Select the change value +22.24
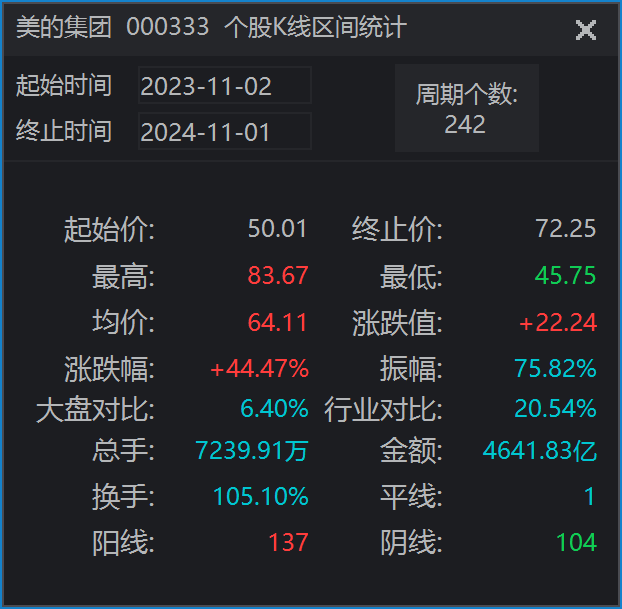 [558, 322]
